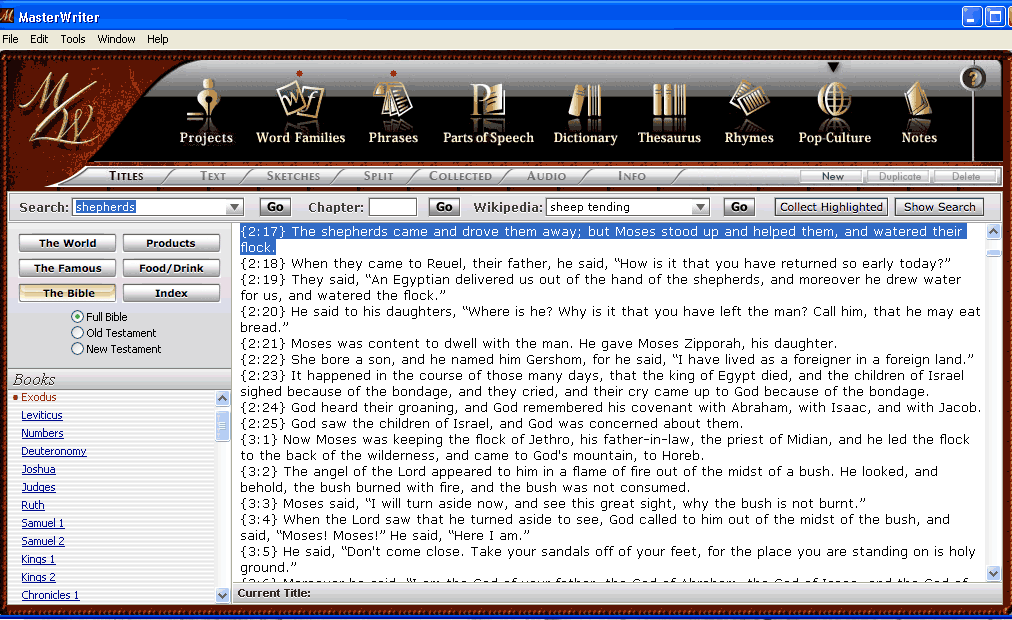Click the question mark help icon
Screen dimensions: 1012x620
[973, 79]
